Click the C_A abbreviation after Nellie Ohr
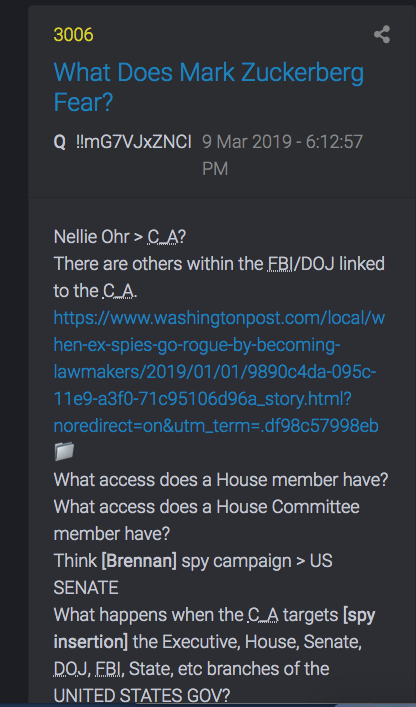 [162, 237]
